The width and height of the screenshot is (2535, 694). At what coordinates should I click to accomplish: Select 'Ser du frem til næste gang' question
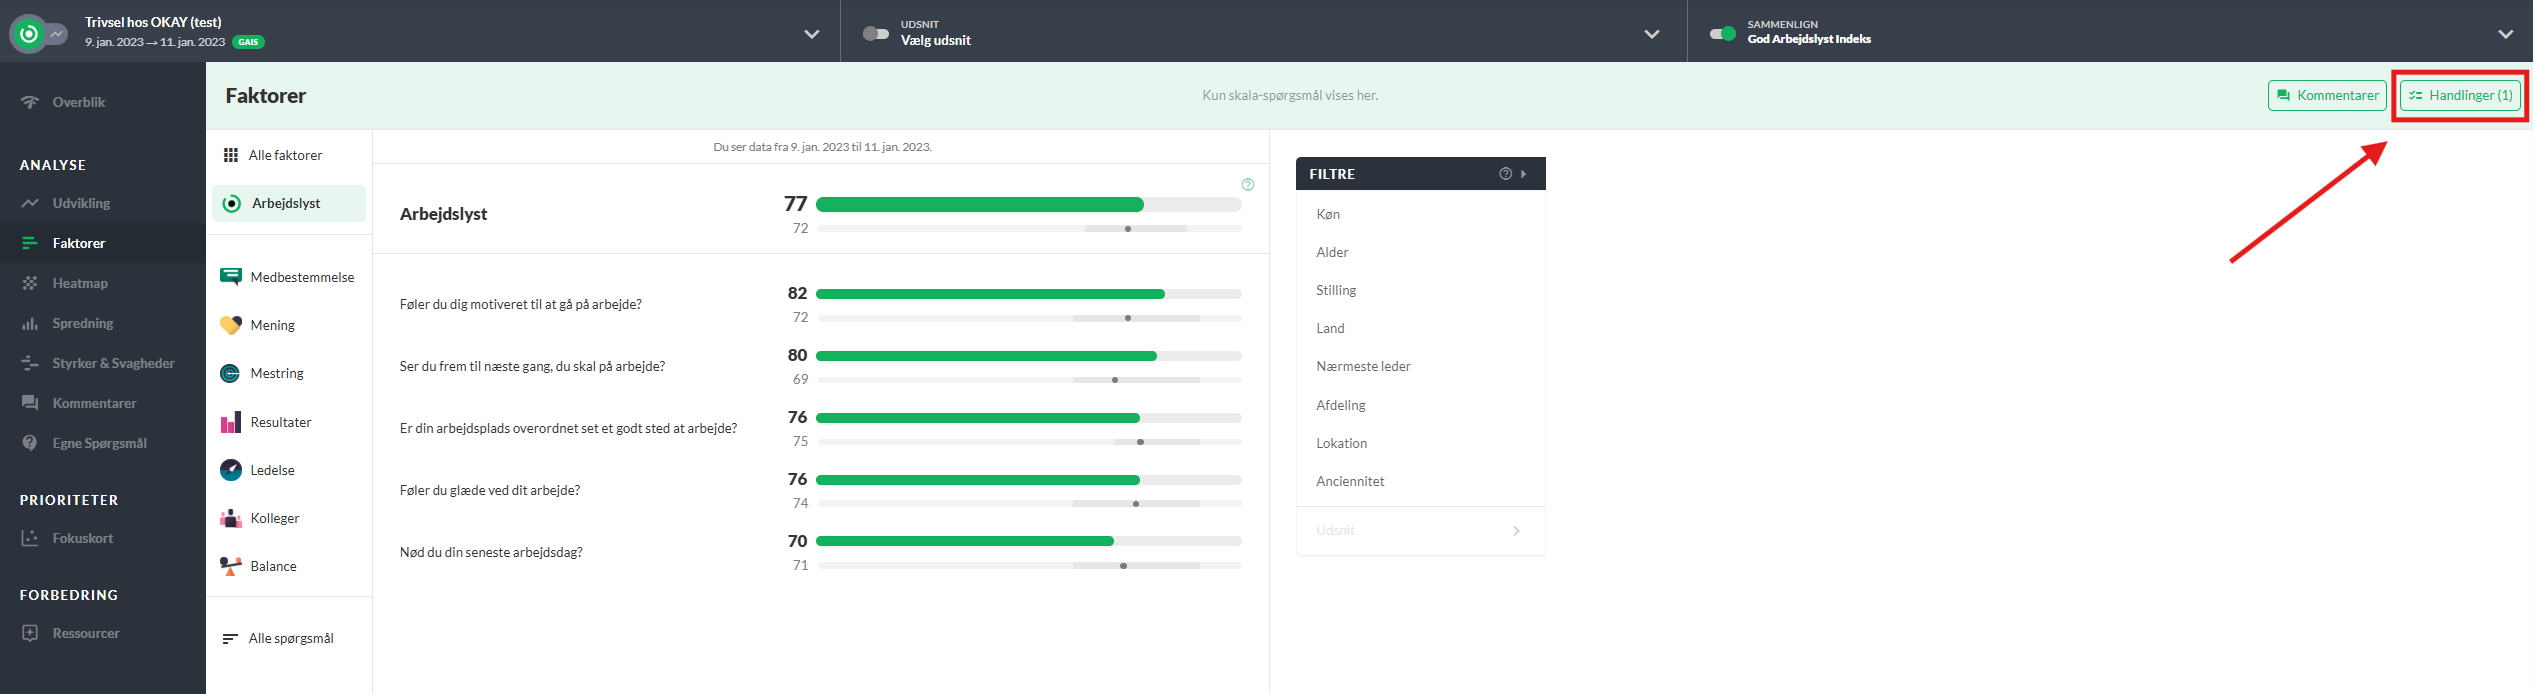pyautogui.click(x=532, y=366)
